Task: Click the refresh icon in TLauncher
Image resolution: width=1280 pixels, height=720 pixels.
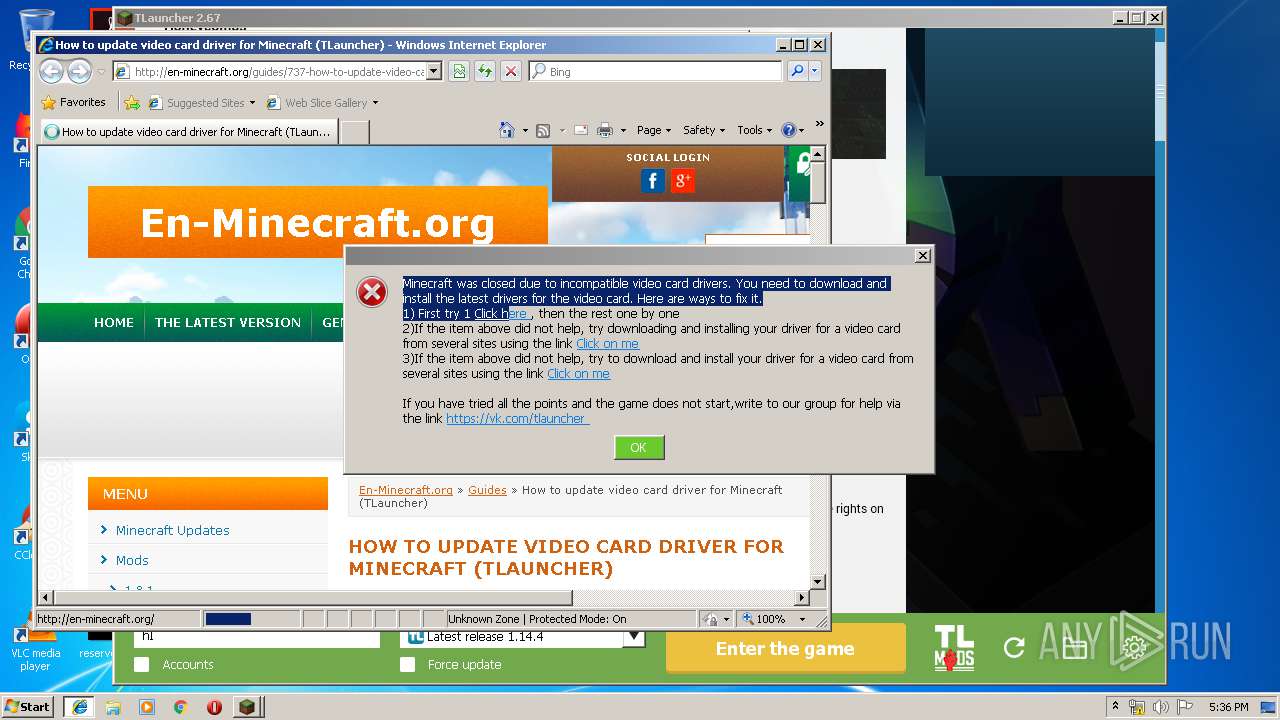Action: pos(1014,648)
